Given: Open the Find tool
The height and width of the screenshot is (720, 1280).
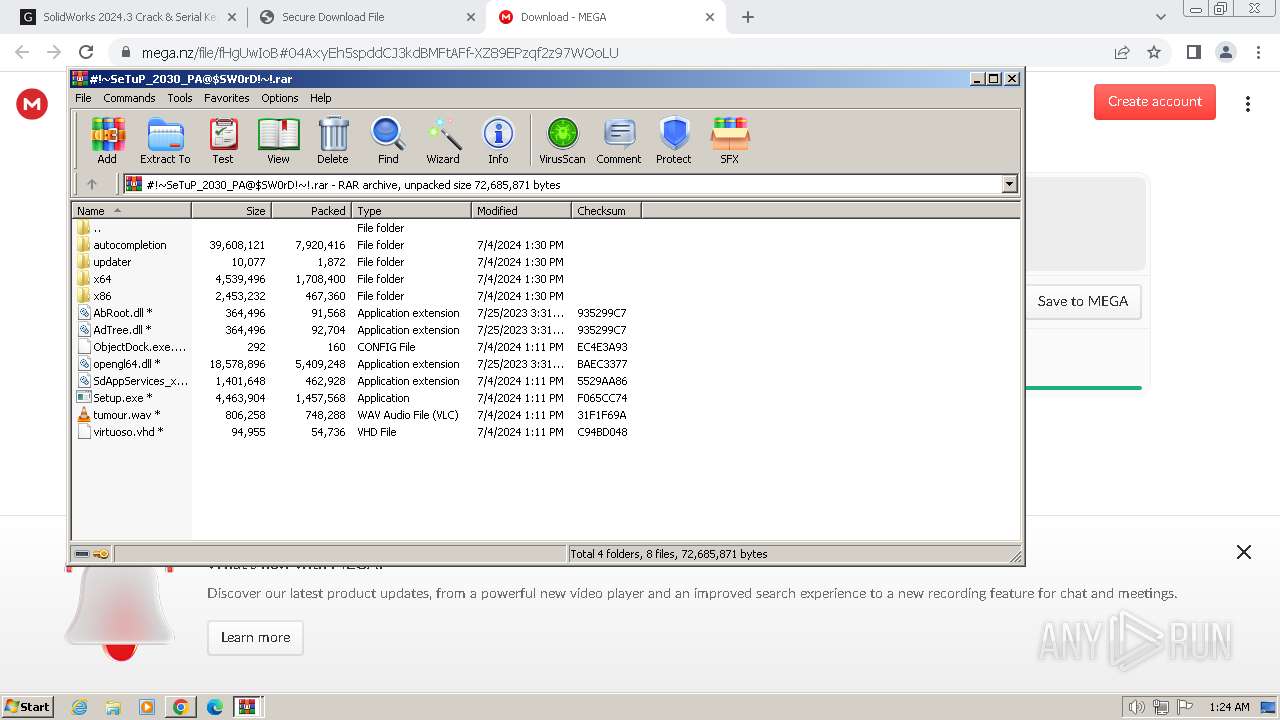Looking at the screenshot, I should pyautogui.click(x=388, y=140).
